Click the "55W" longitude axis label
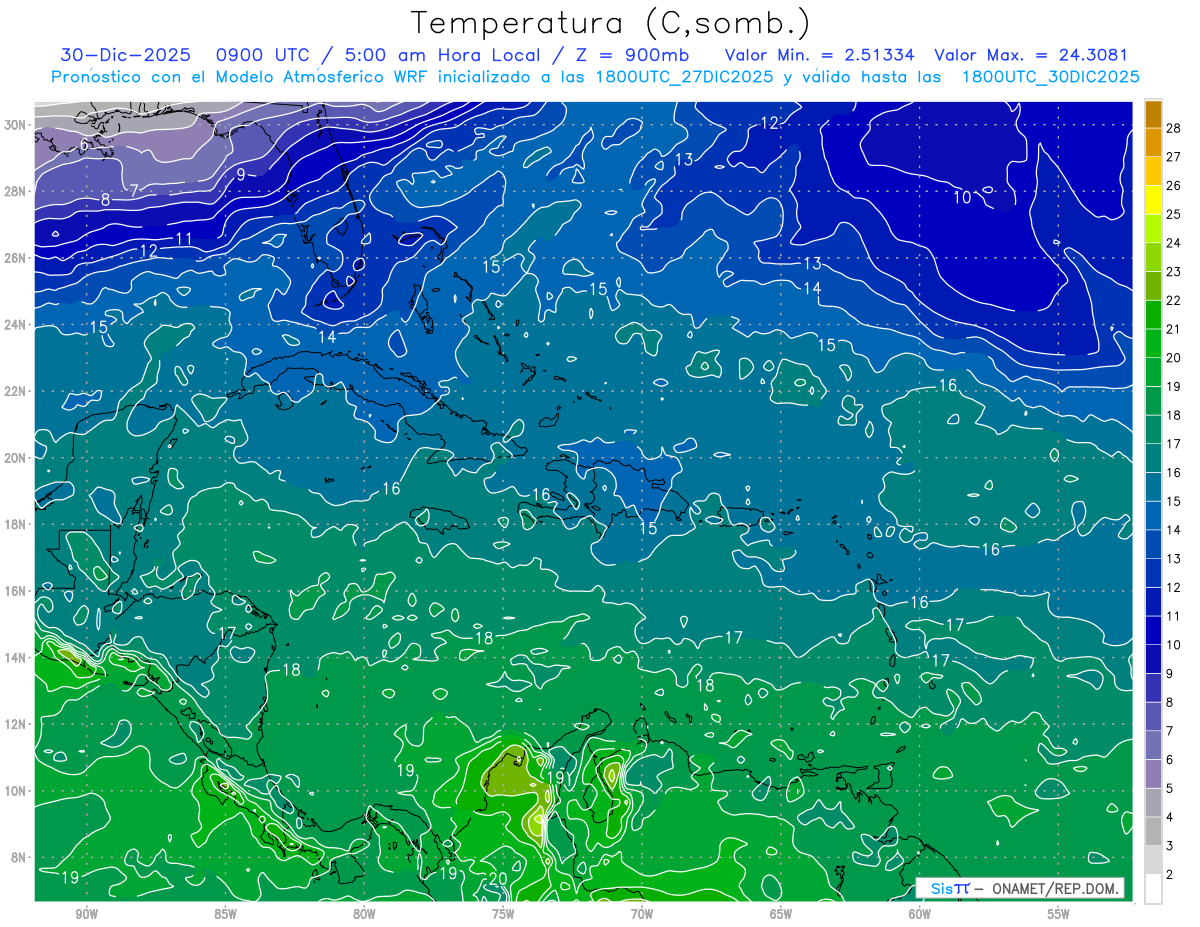Image resolution: width=1200 pixels, height=927 pixels. [x=1059, y=914]
